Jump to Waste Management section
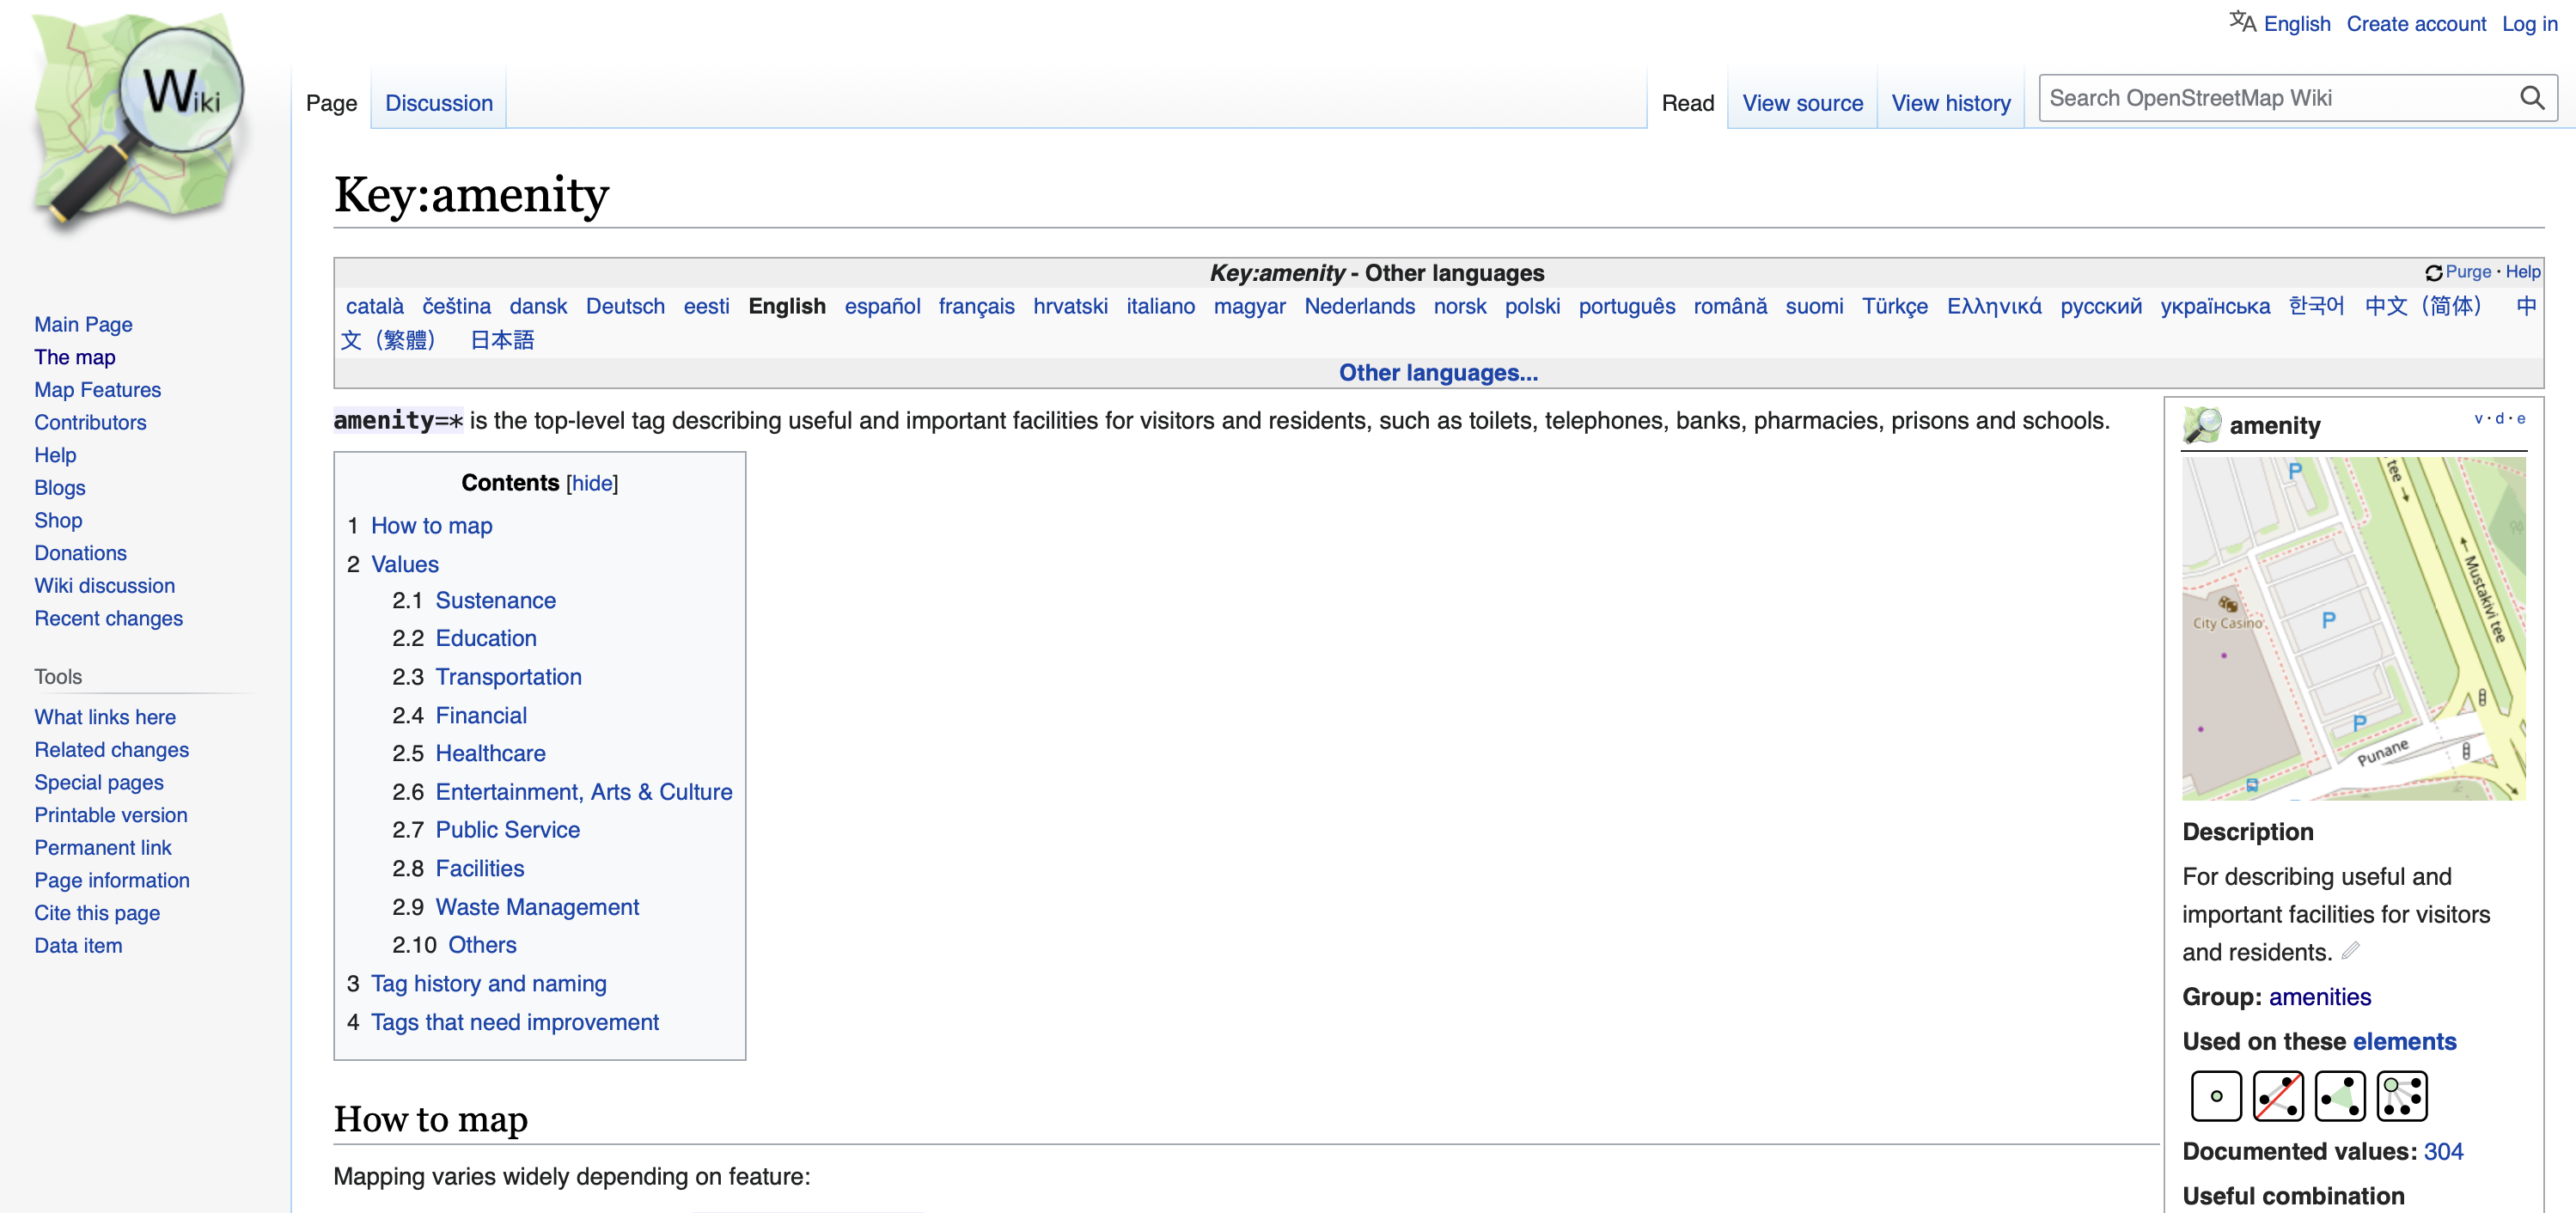 pos(537,907)
